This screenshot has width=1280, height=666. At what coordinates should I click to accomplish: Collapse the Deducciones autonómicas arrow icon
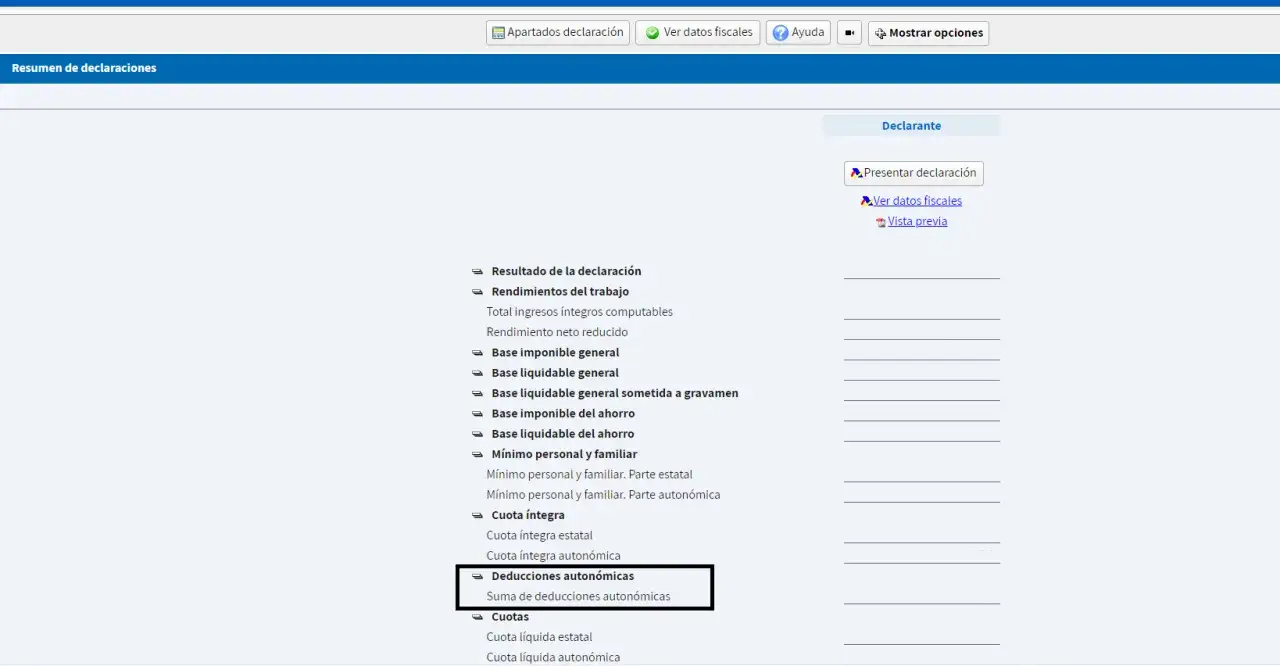point(477,576)
